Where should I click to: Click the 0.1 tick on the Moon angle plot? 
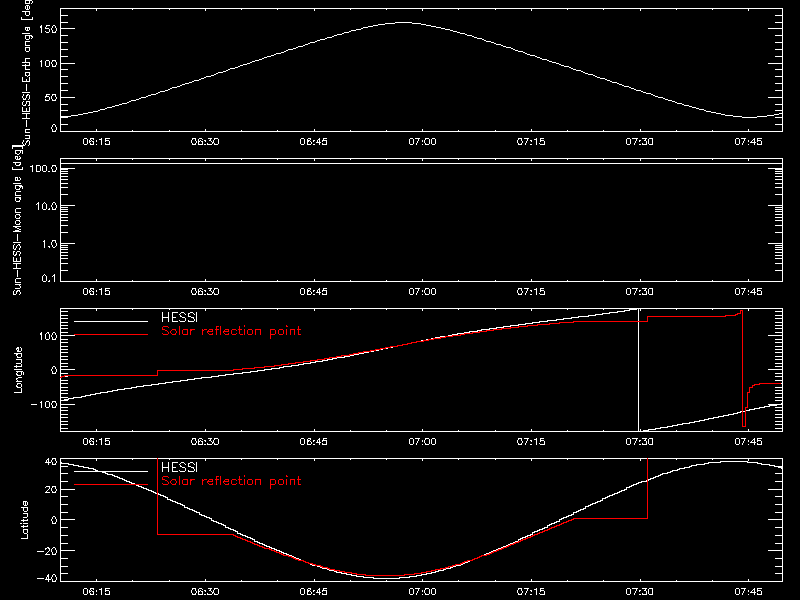(49, 278)
